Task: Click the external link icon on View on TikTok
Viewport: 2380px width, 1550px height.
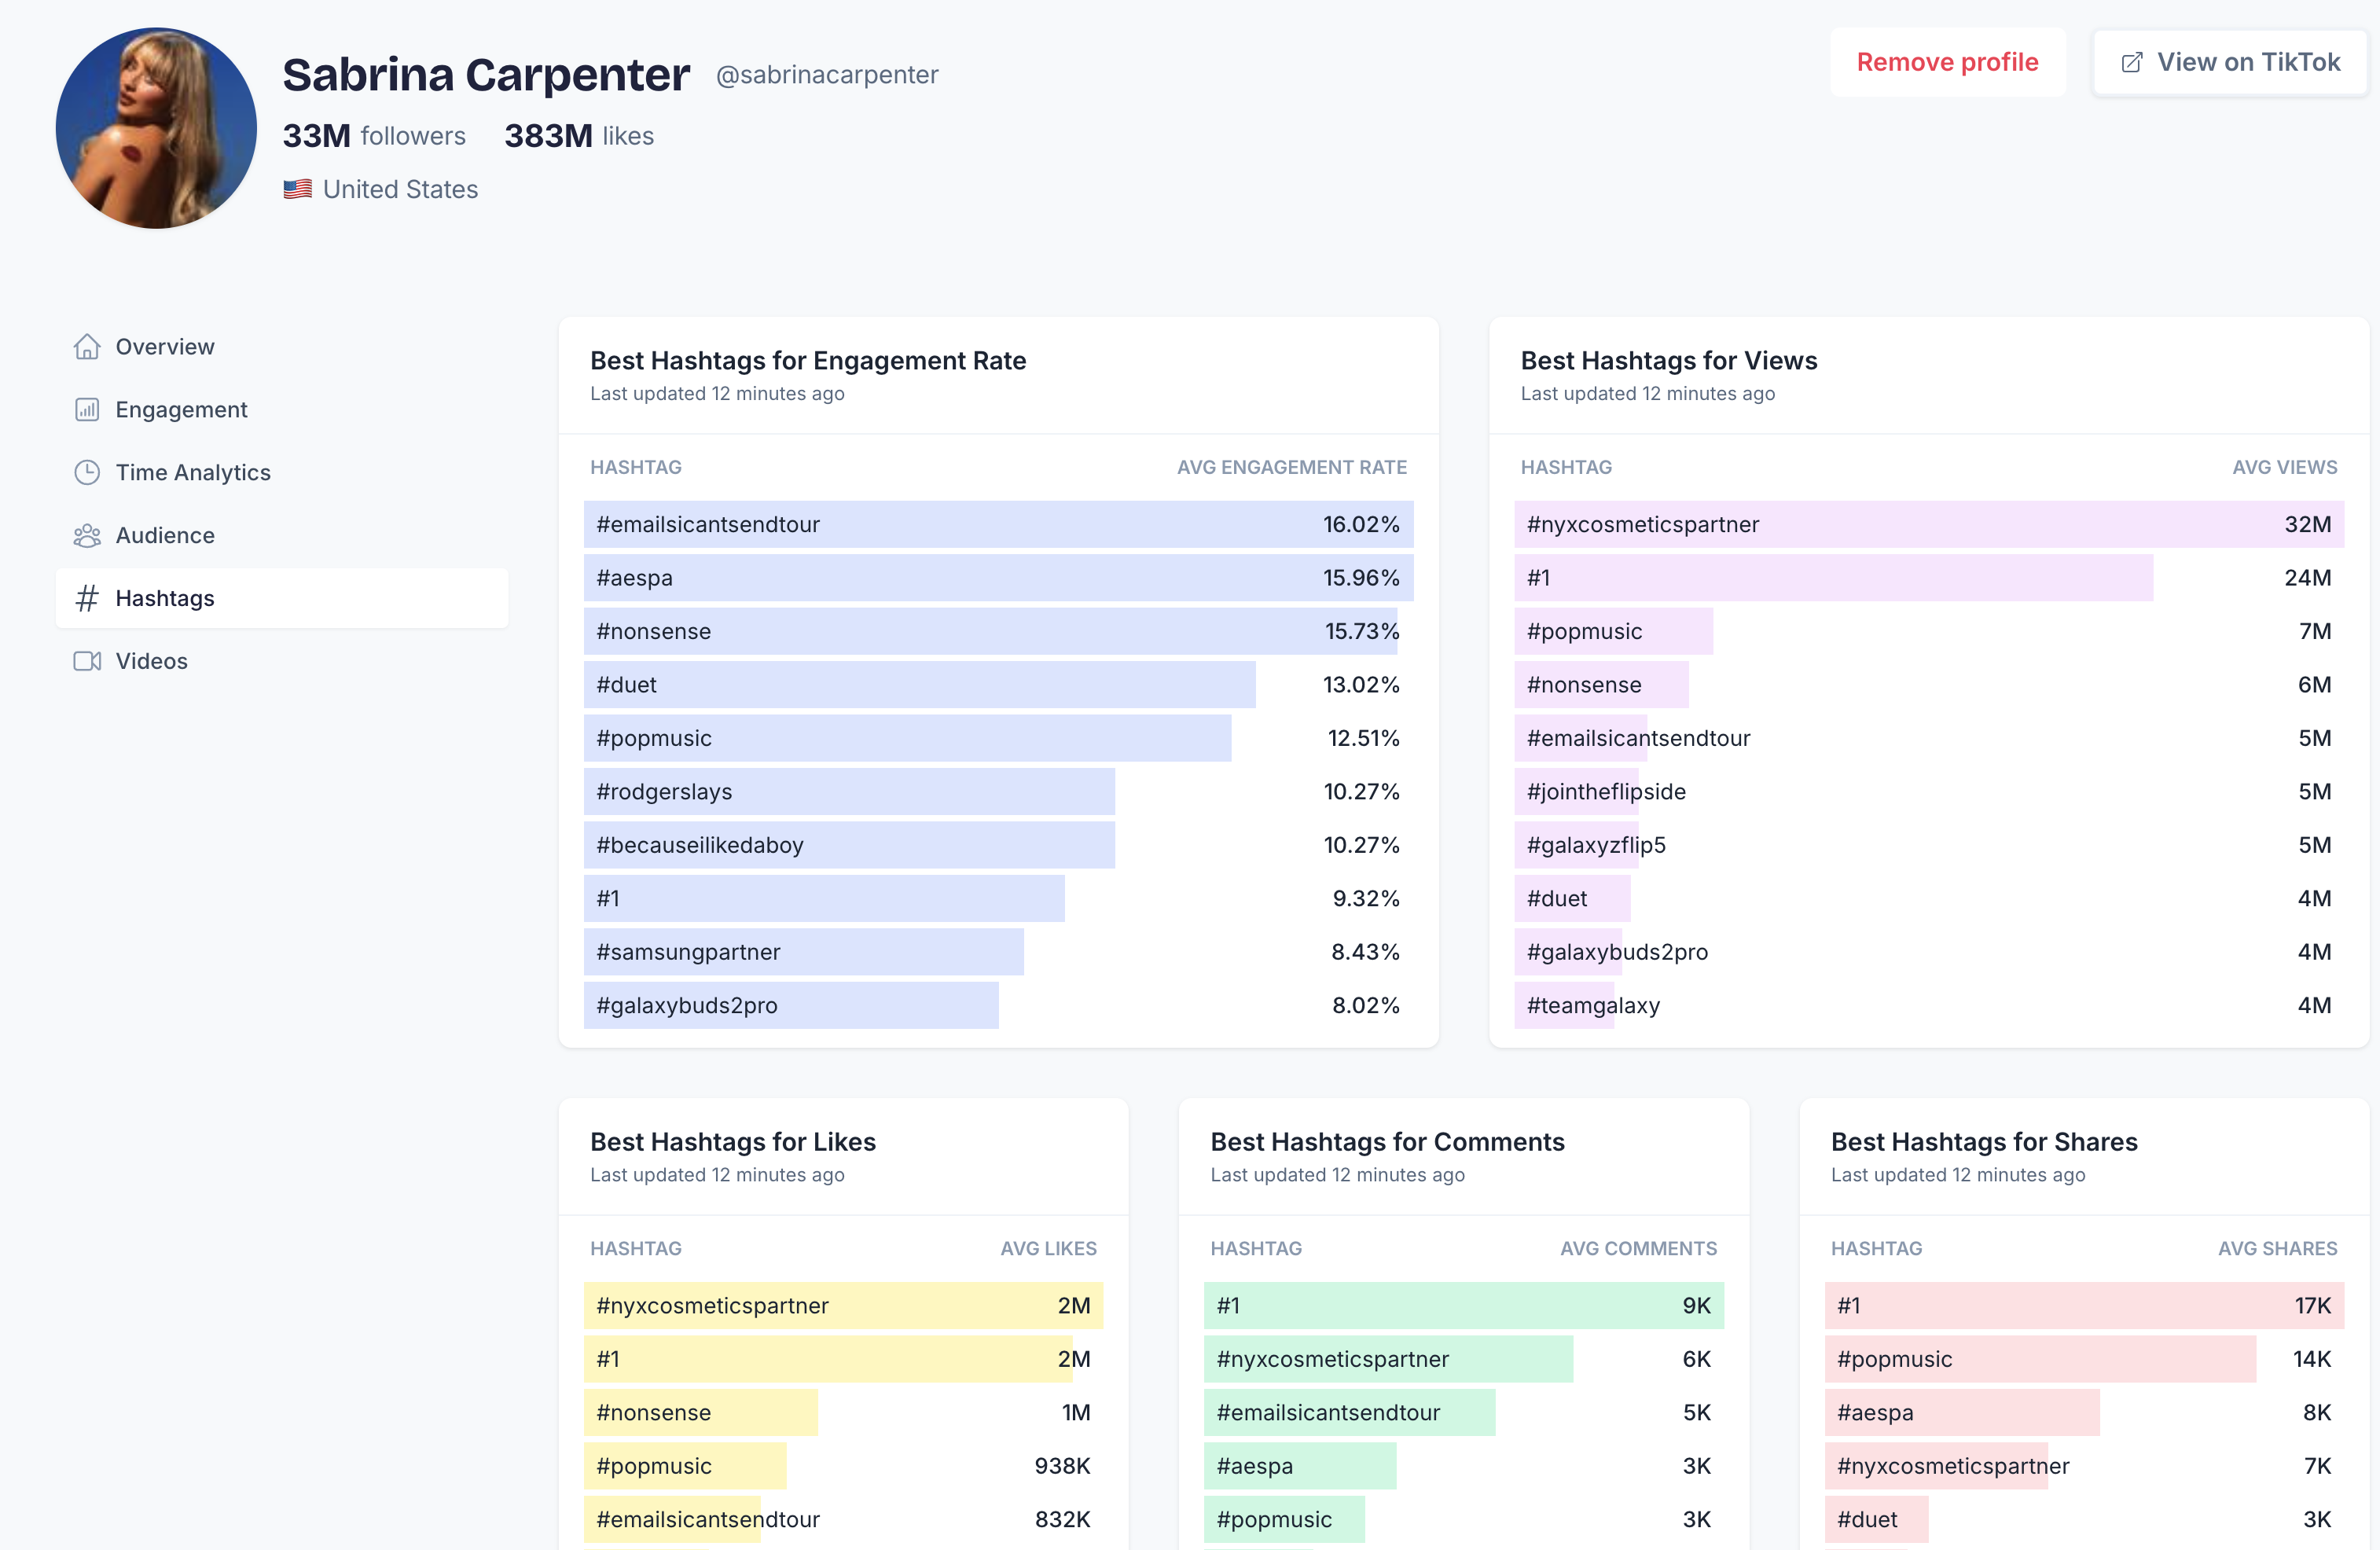Action: tap(2131, 63)
